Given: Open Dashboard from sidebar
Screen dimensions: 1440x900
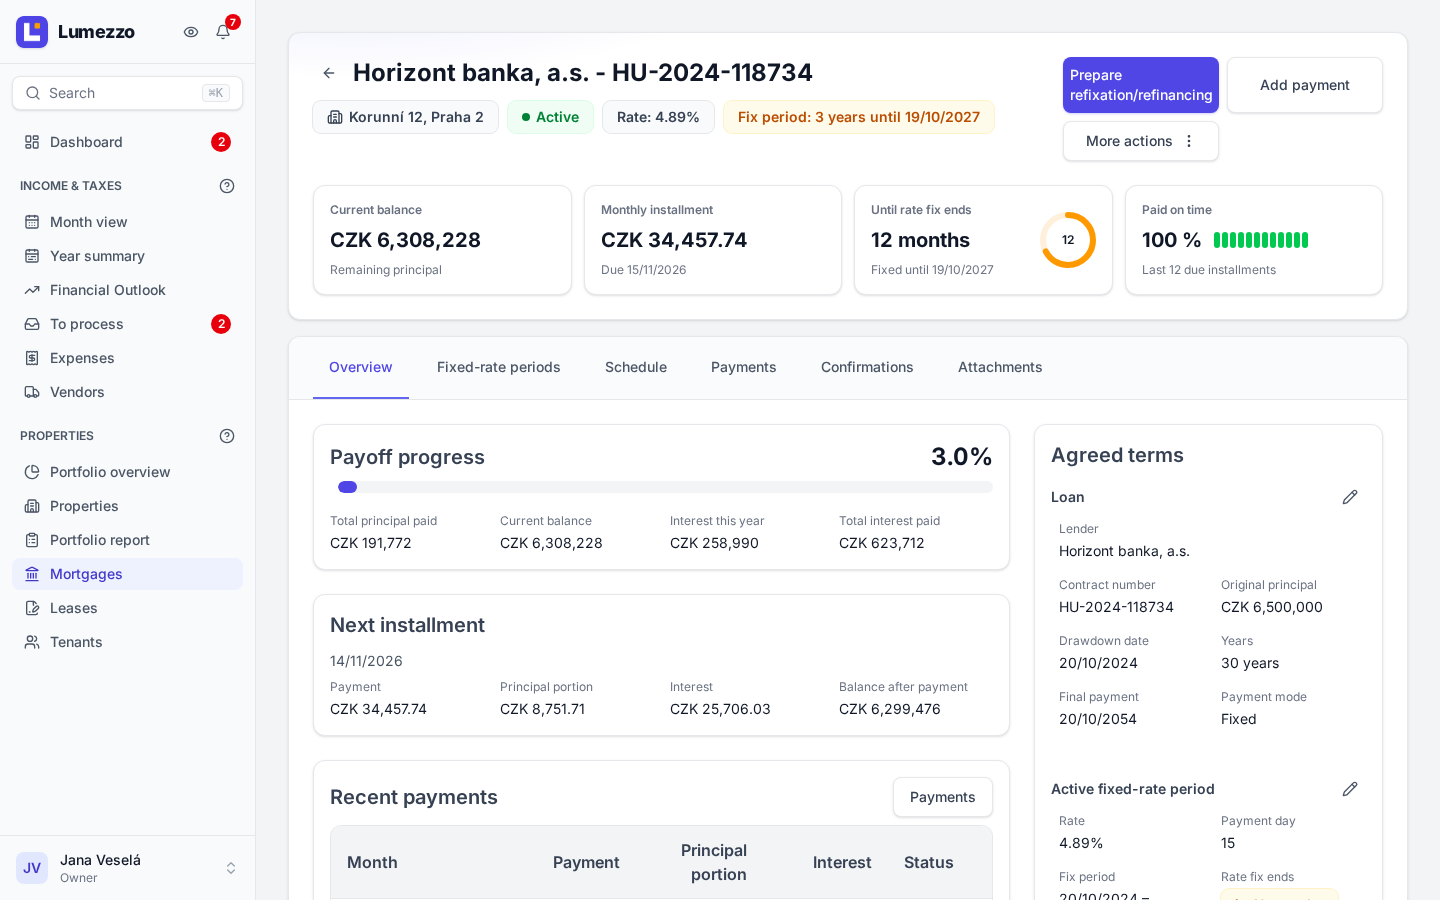Looking at the screenshot, I should (x=127, y=142).
